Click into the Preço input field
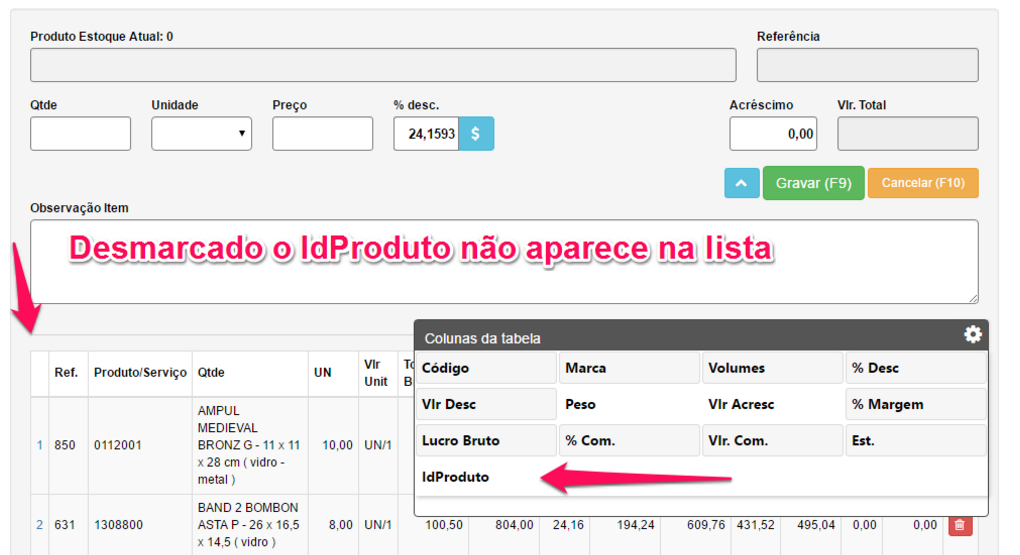 click(x=322, y=134)
